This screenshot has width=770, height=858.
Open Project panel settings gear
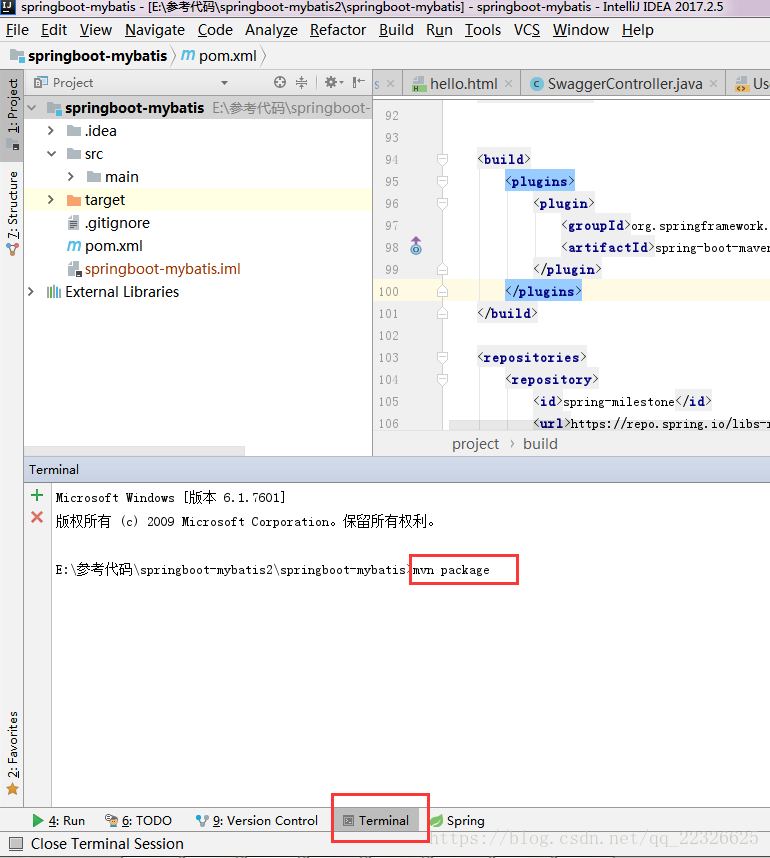(x=333, y=82)
